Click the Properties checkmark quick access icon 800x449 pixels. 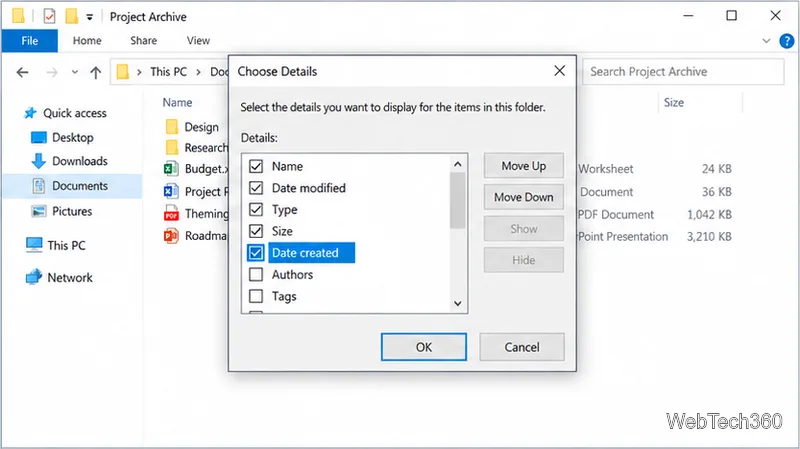(x=49, y=16)
